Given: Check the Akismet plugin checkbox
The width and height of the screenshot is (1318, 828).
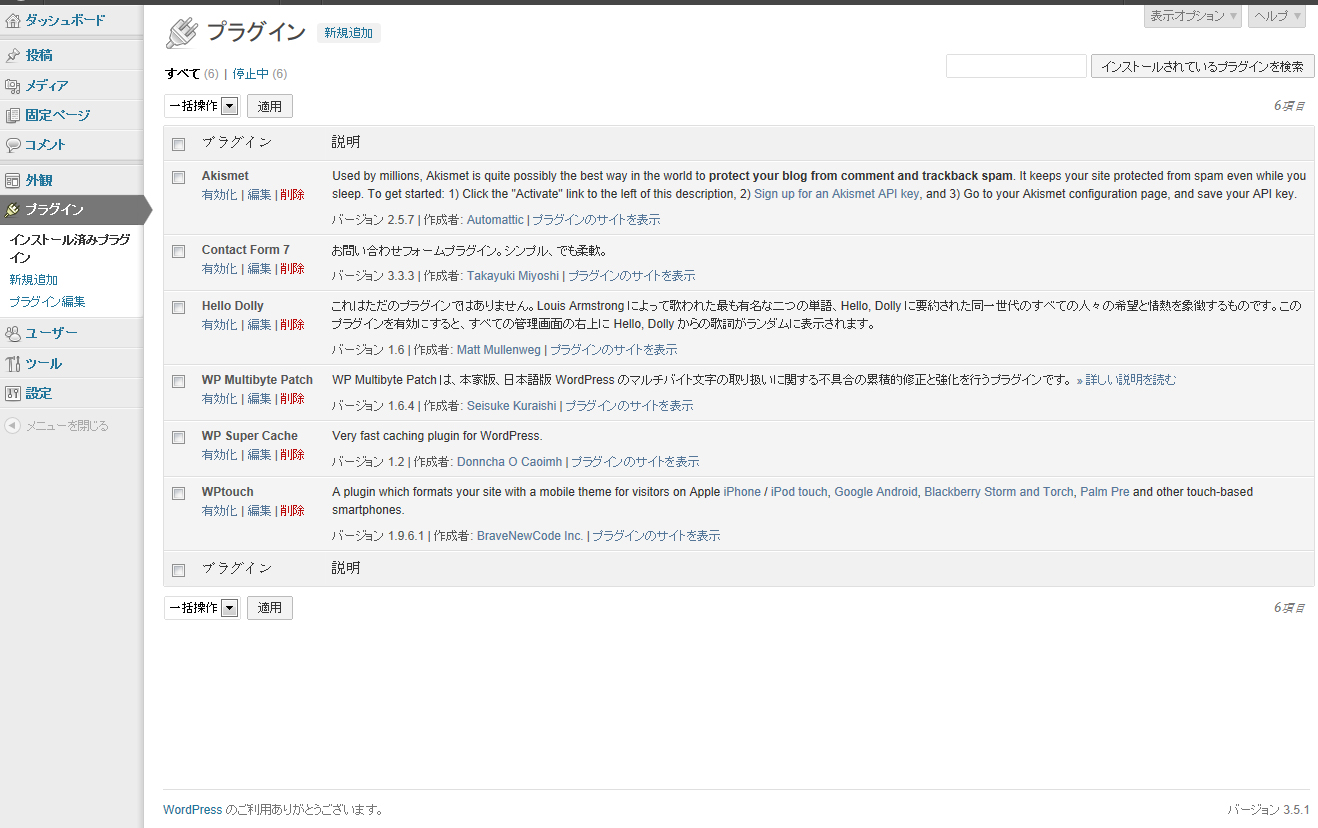Looking at the screenshot, I should point(179,177).
